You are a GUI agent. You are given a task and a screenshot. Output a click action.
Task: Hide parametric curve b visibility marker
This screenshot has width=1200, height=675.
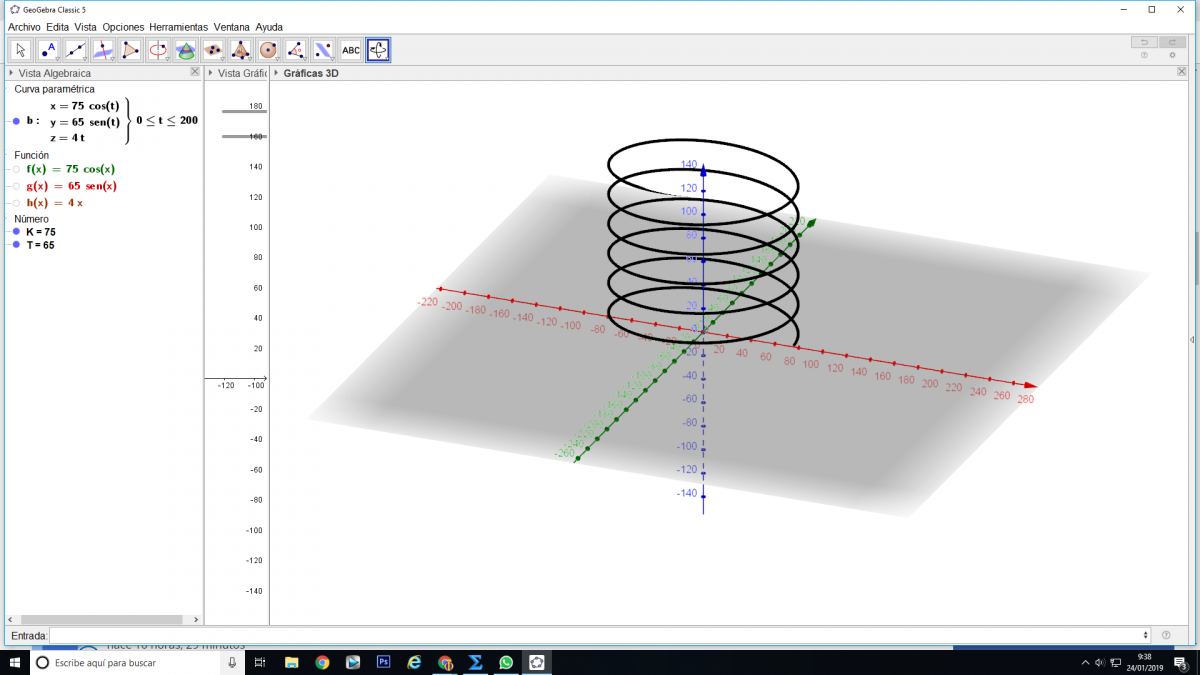[x=16, y=121]
